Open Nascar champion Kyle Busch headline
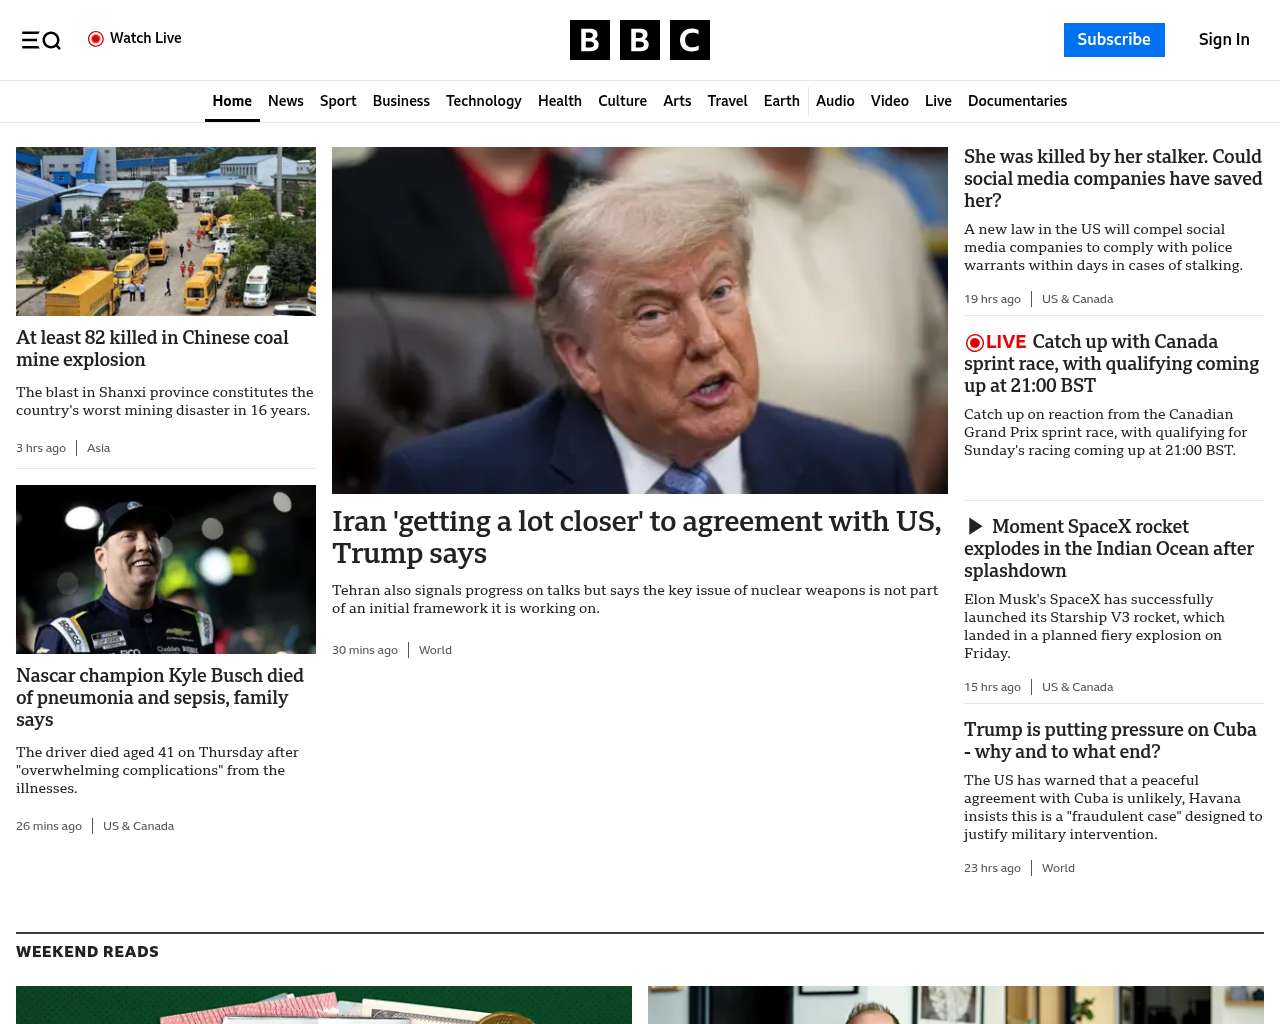Viewport: 1280px width, 1024px height. tap(160, 697)
